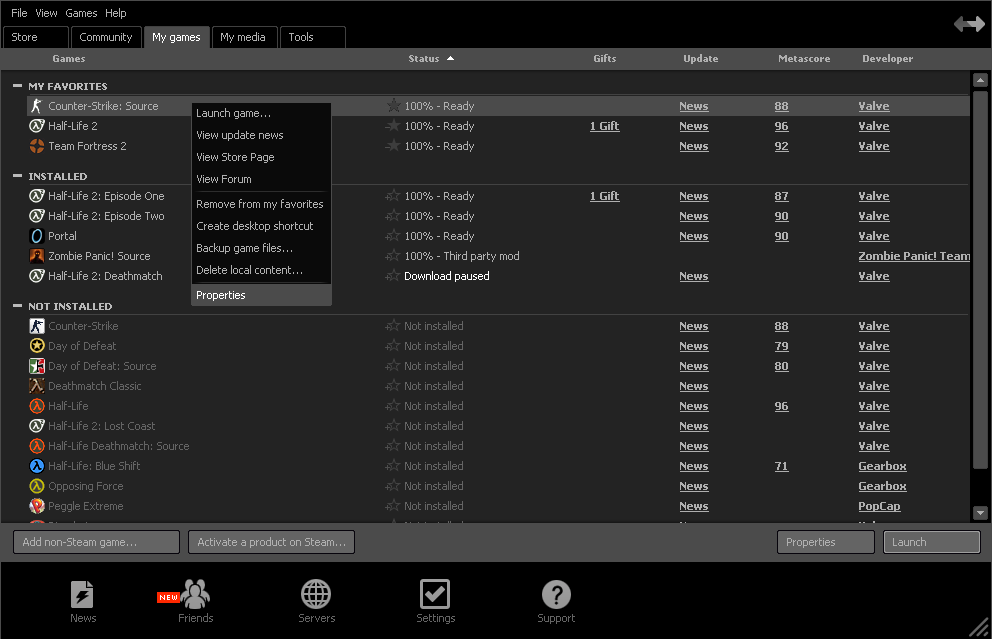Choose Launch game... from context menu
992x639 pixels.
coord(261,113)
